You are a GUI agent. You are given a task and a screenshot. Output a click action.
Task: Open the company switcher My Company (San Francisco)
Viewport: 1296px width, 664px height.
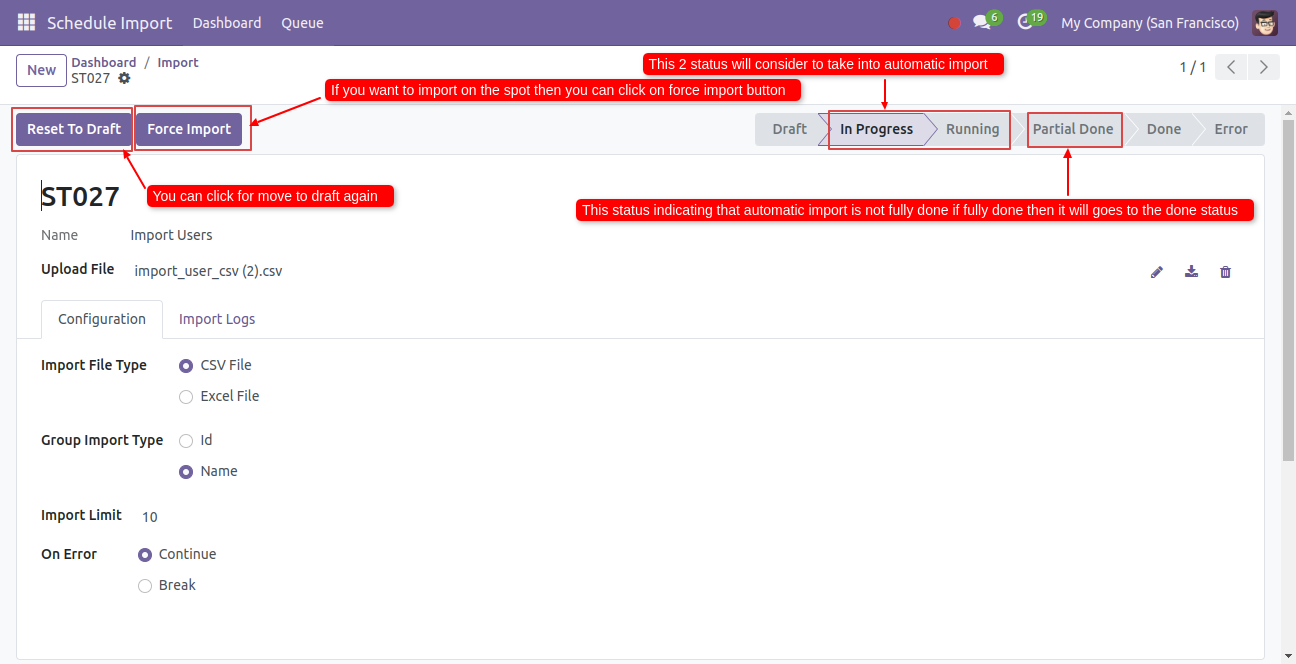coord(1150,22)
